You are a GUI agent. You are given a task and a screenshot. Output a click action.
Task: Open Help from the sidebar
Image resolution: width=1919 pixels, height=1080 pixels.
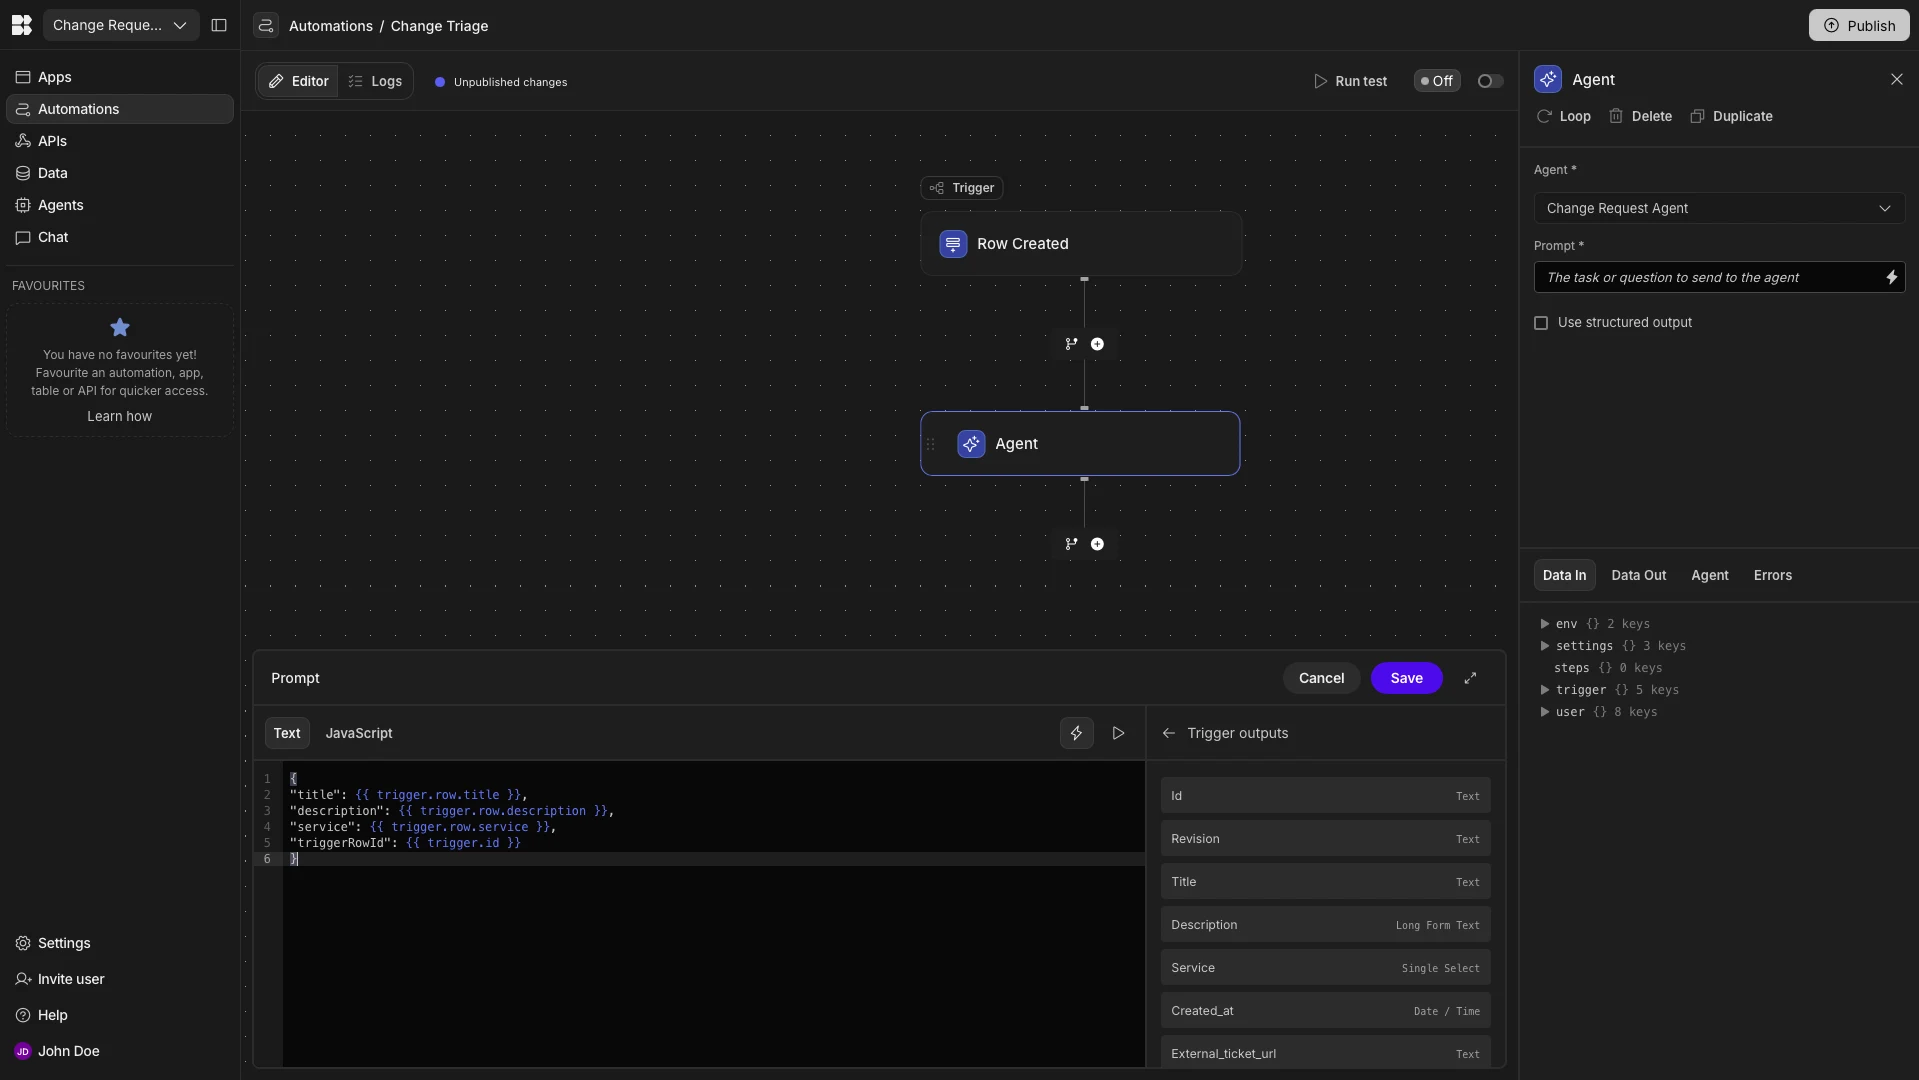click(x=120, y=1015)
